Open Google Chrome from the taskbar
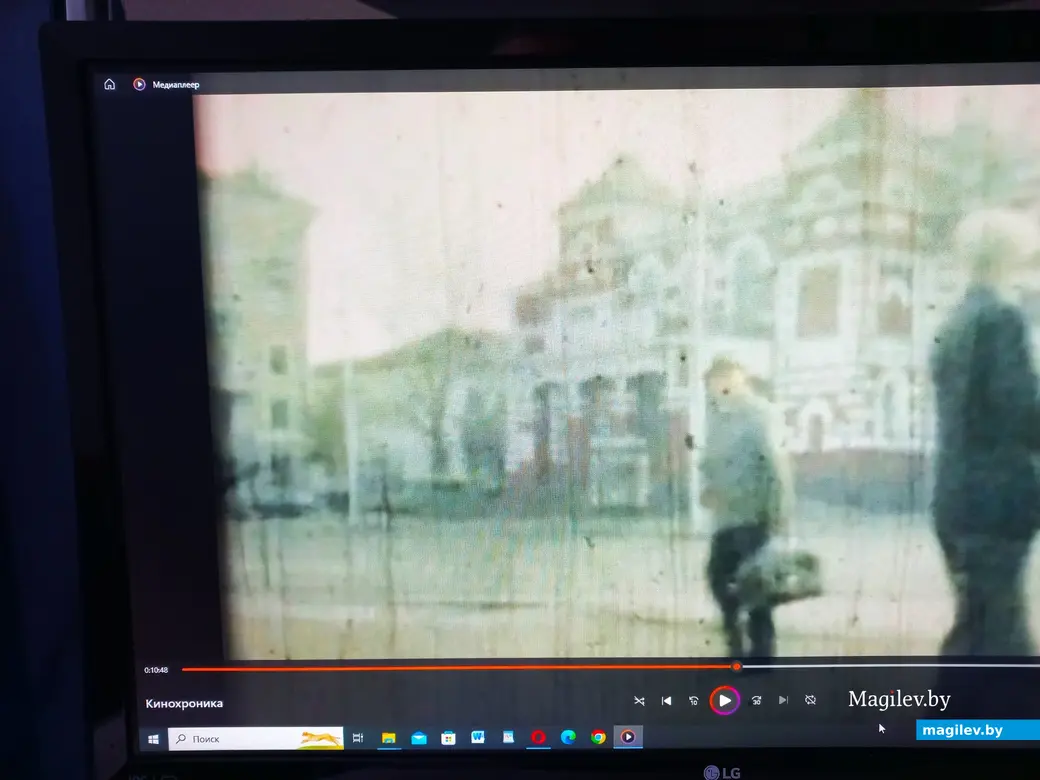 pyautogui.click(x=598, y=738)
